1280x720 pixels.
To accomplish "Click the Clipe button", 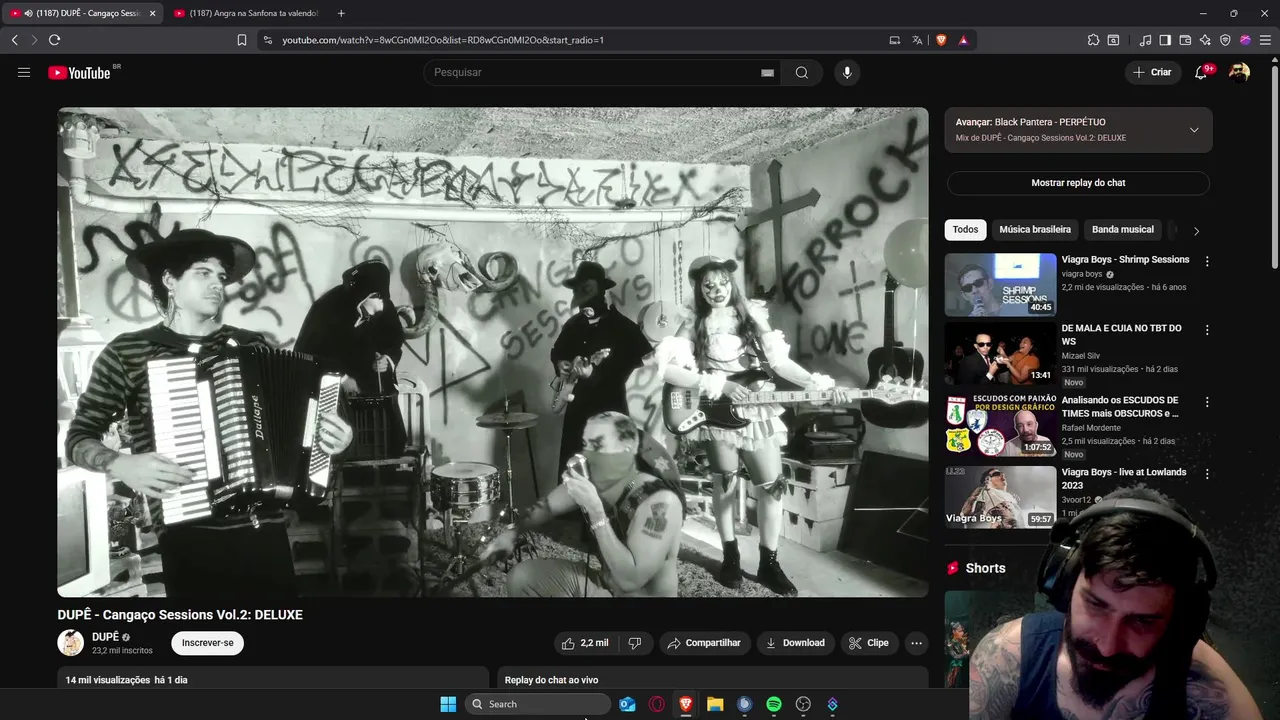I will pyautogui.click(x=869, y=643).
